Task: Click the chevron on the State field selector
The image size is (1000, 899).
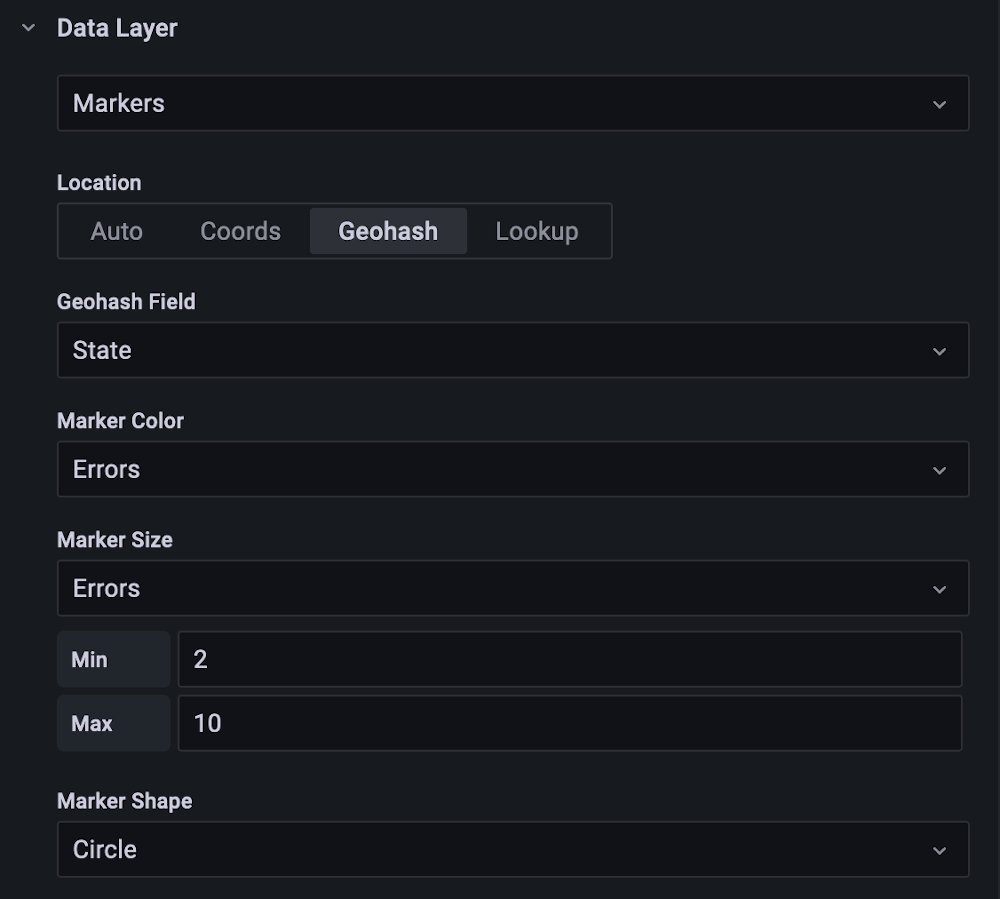Action: point(938,350)
